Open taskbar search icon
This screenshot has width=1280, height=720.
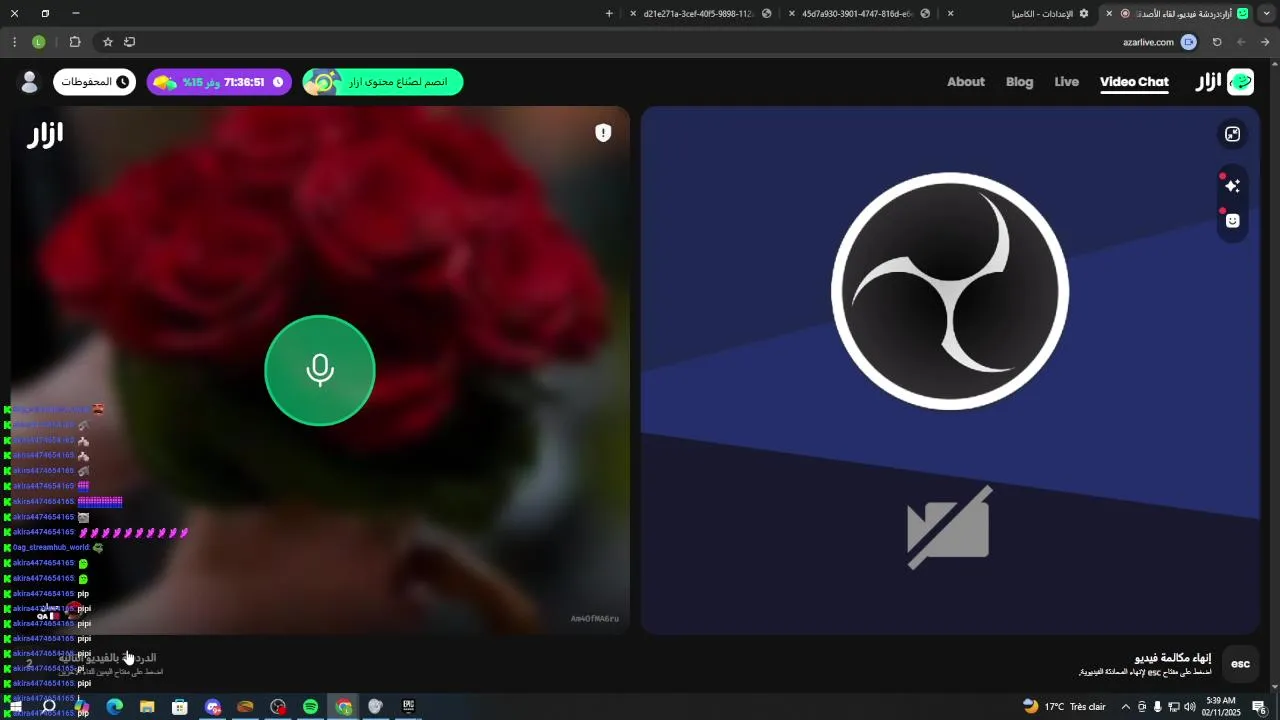(48, 707)
